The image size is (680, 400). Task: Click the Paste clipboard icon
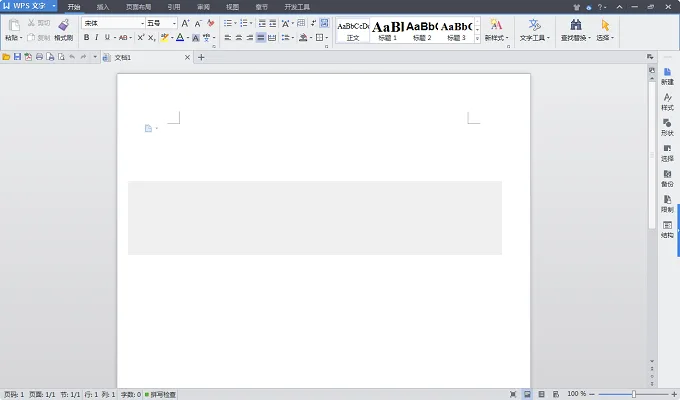[14, 25]
